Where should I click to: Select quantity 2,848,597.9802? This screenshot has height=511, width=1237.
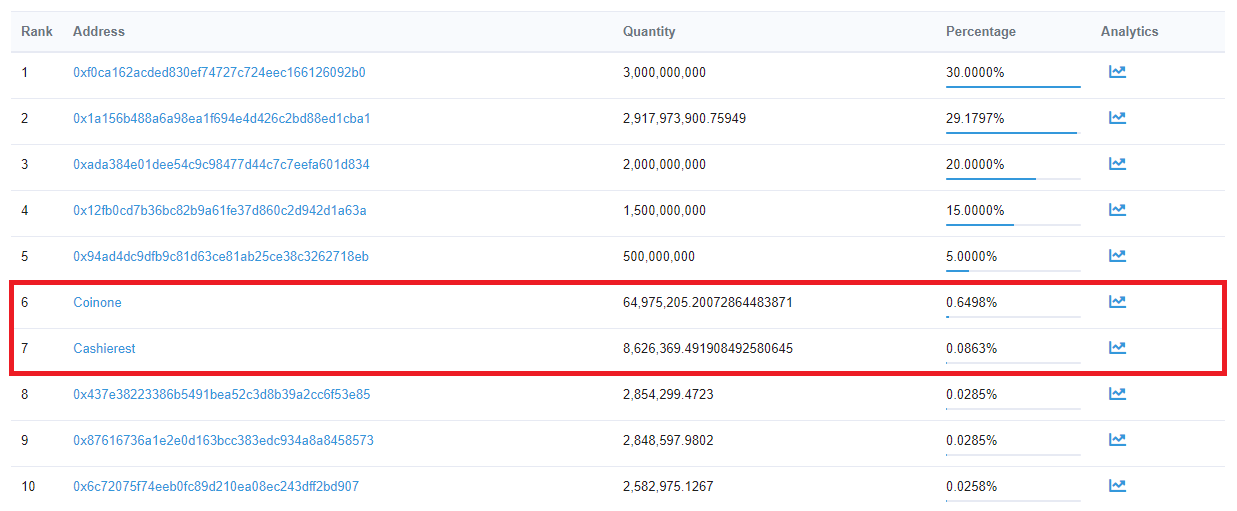click(668, 441)
